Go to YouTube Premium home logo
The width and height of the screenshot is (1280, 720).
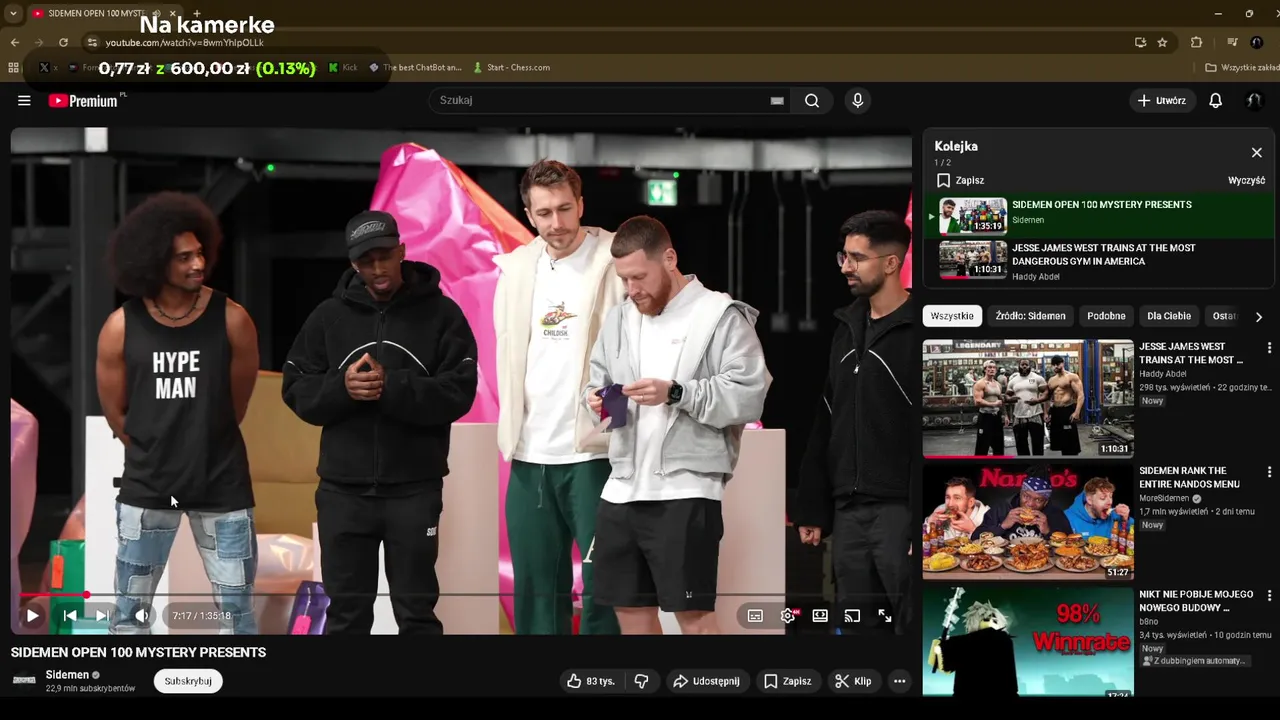[84, 100]
